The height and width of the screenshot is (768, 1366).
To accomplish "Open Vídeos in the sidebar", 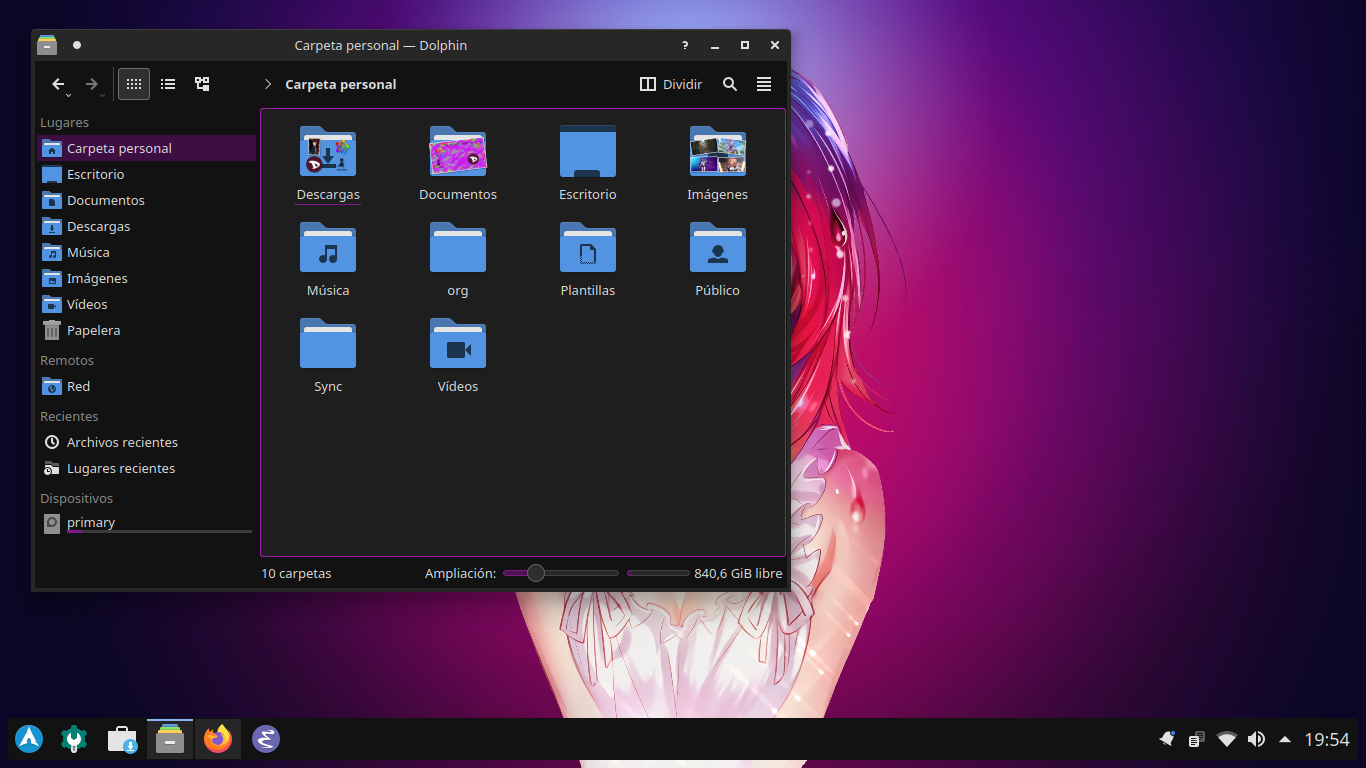I will click(x=146, y=304).
